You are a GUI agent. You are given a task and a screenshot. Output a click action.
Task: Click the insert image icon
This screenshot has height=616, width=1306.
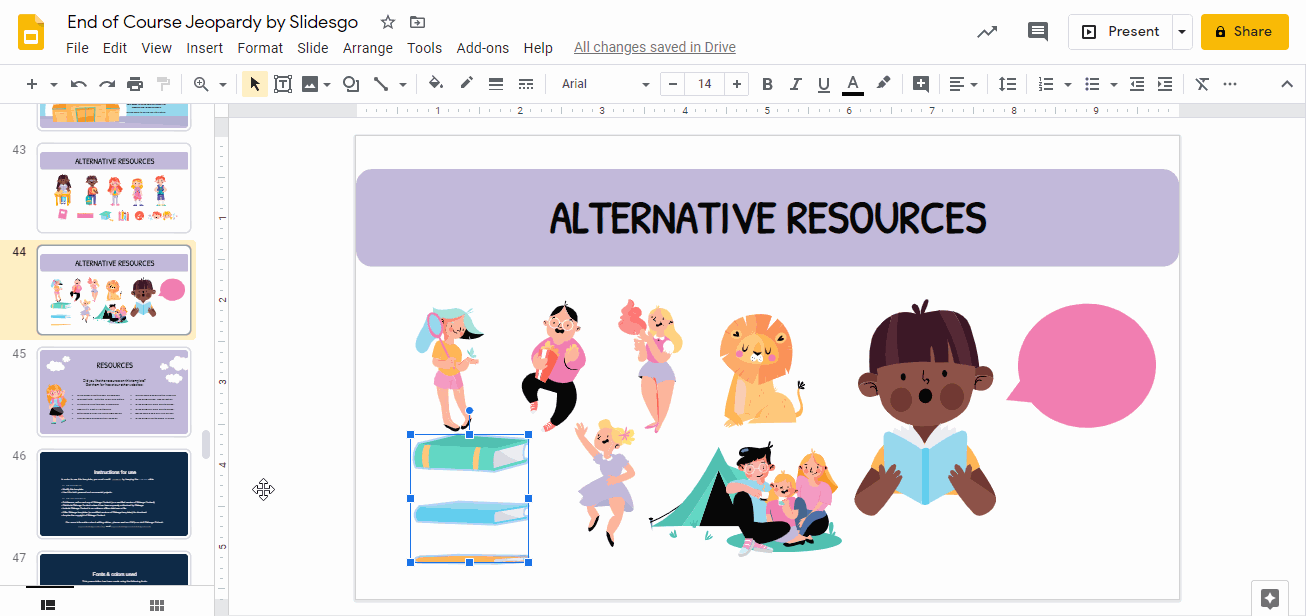point(310,84)
